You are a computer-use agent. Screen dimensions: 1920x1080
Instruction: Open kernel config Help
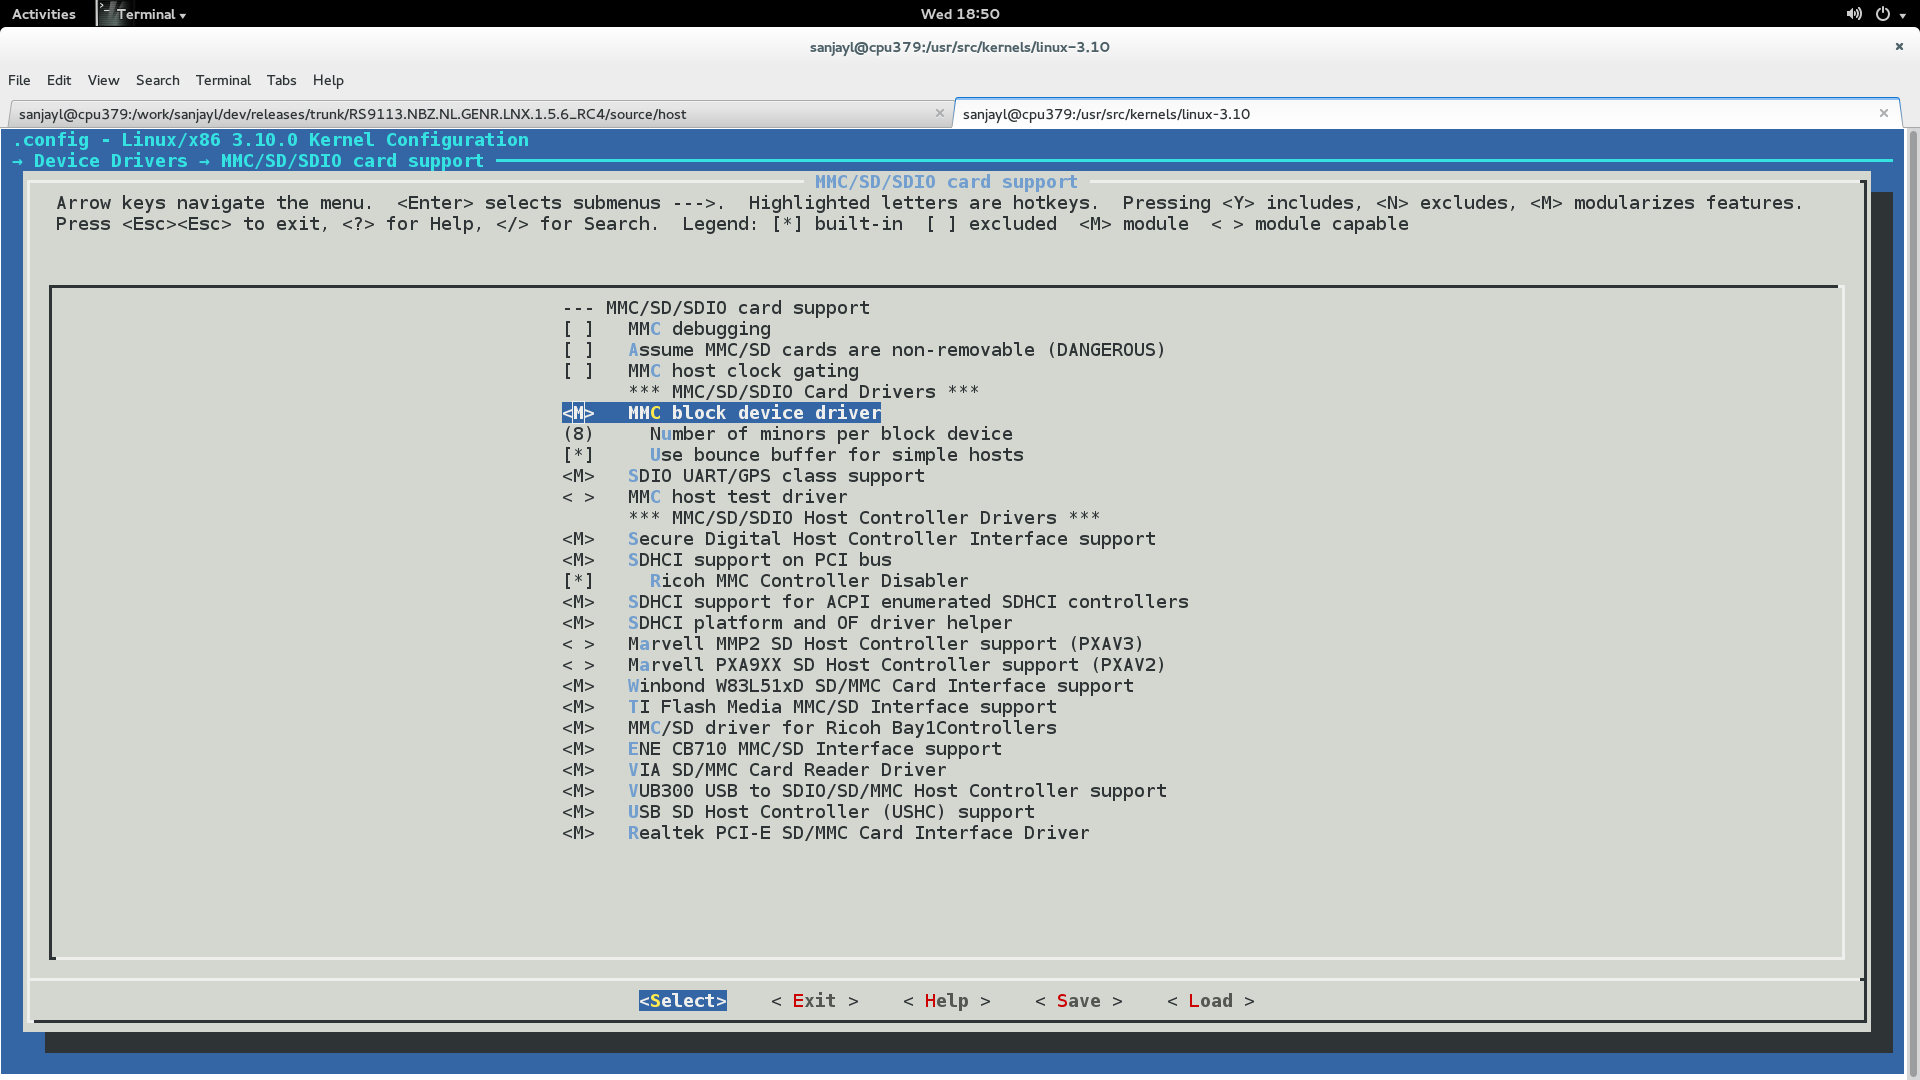[x=945, y=1000]
